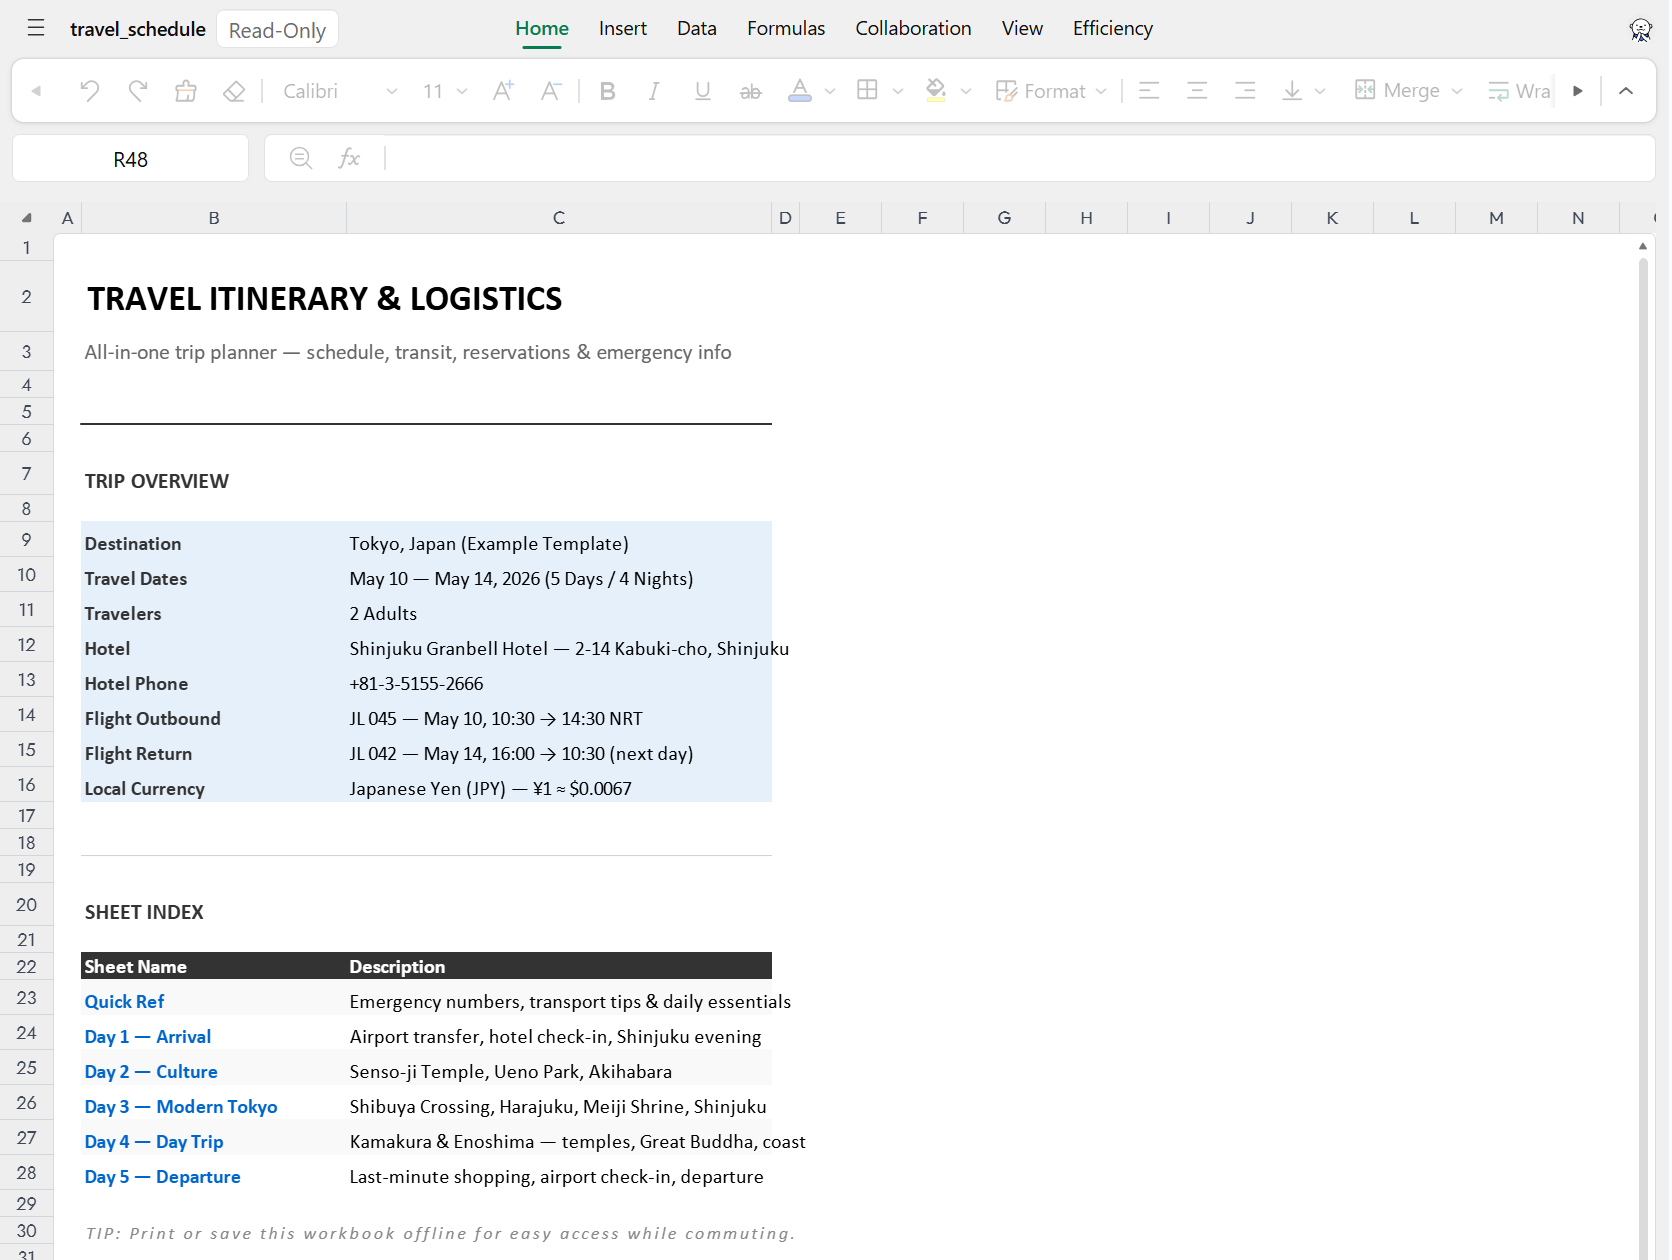Image resolution: width=1672 pixels, height=1260 pixels.
Task: Open the Collaboration tab
Action: (x=913, y=29)
